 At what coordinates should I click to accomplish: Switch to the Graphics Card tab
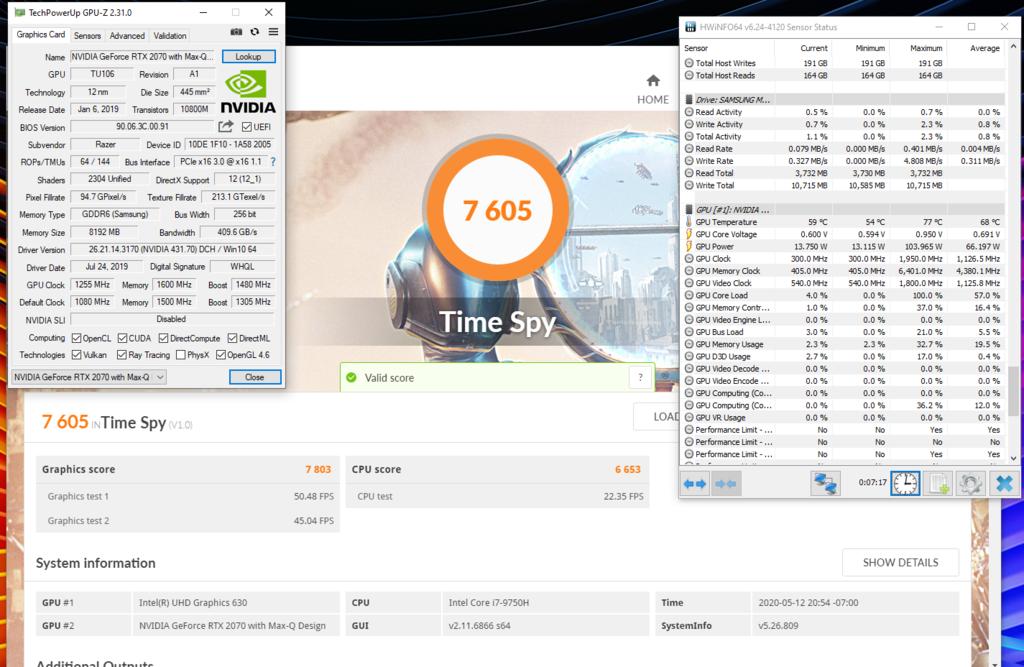40,35
